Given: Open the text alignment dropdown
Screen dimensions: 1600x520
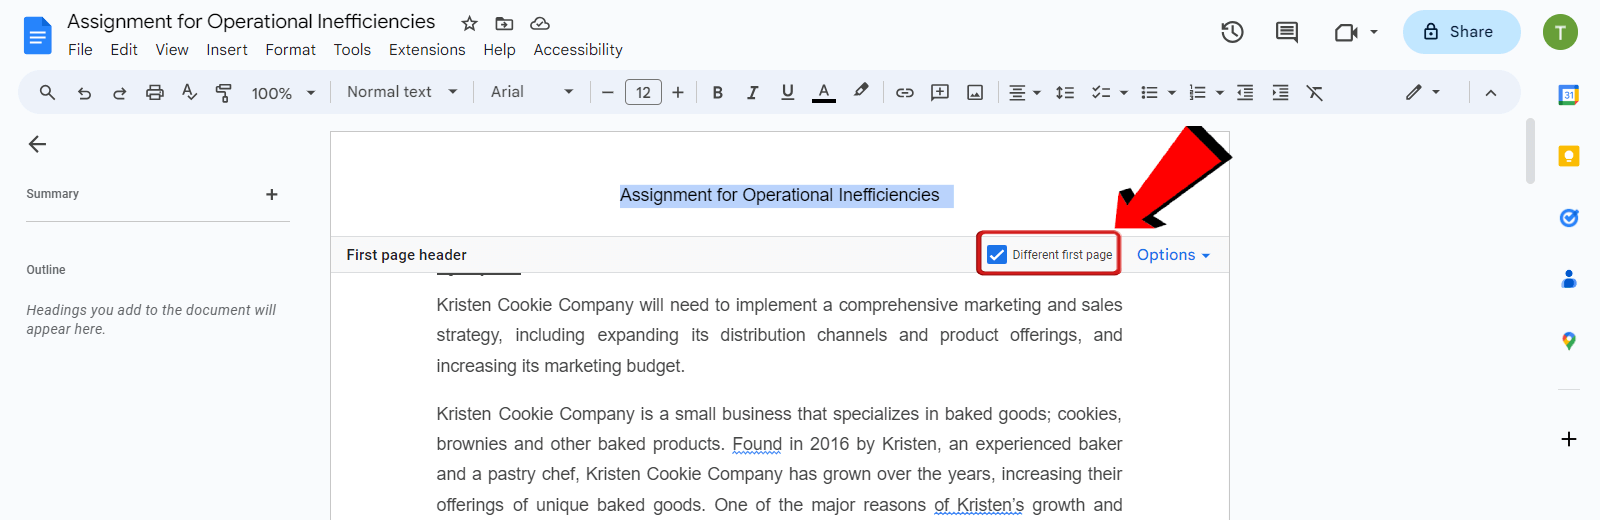Looking at the screenshot, I should [1024, 92].
